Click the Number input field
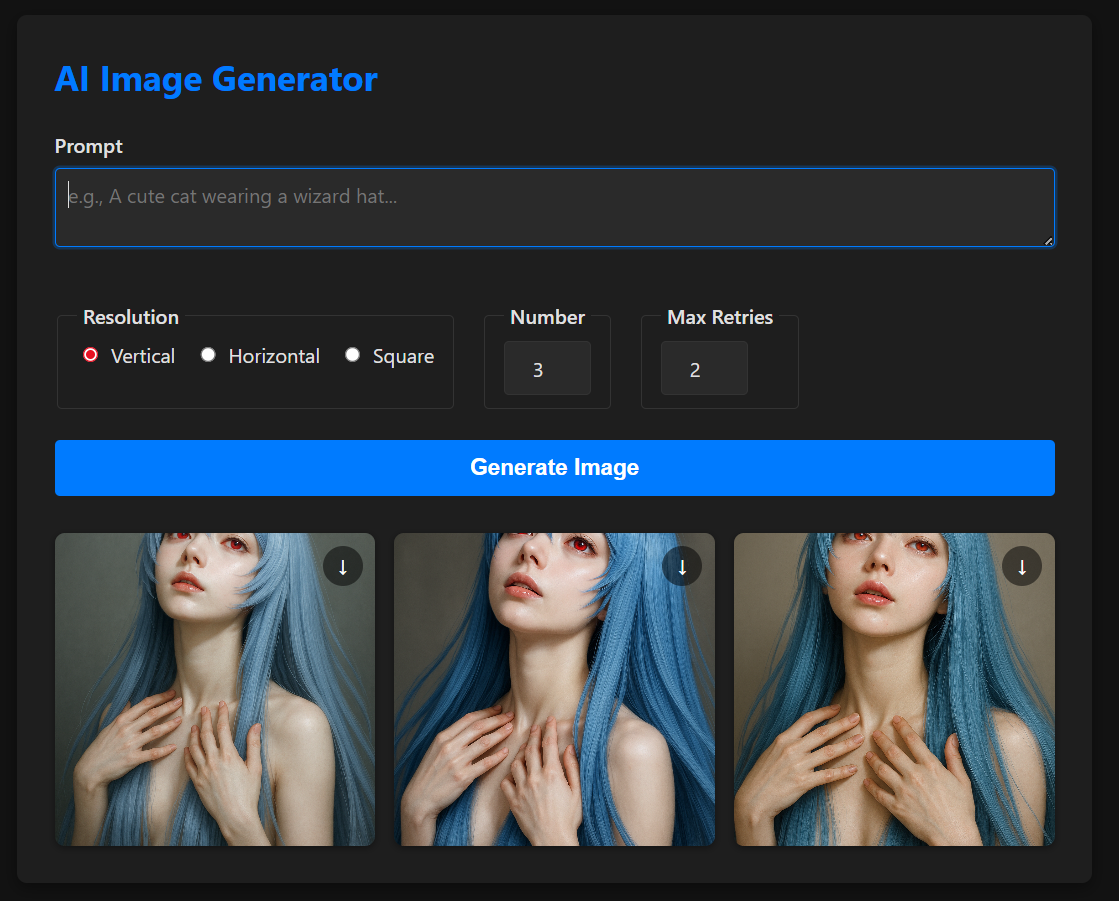 click(x=547, y=368)
